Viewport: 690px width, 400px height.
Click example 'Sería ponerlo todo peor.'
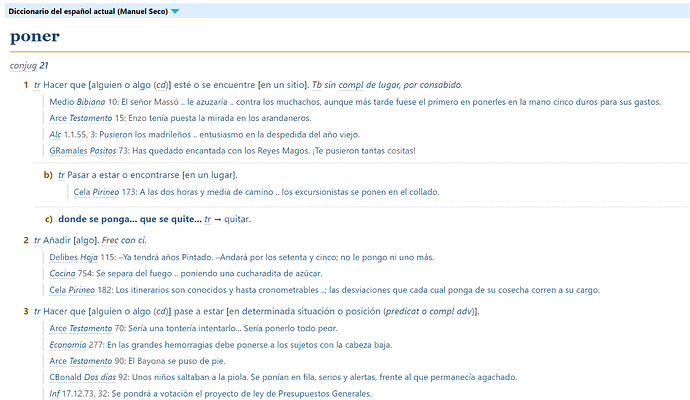tap(291, 329)
